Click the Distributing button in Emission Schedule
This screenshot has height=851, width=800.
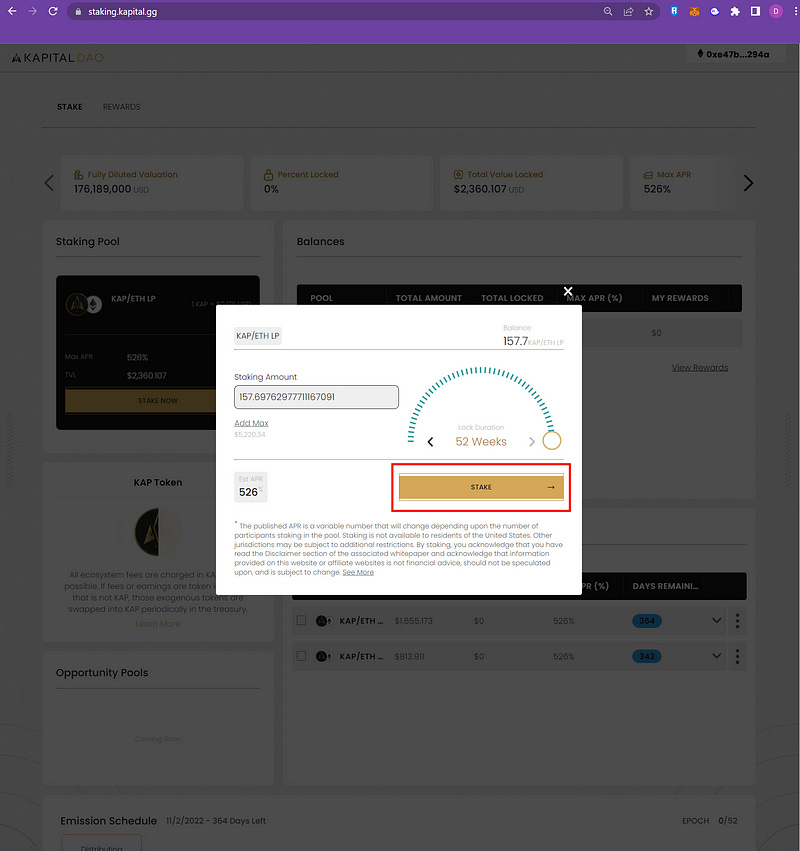101,844
